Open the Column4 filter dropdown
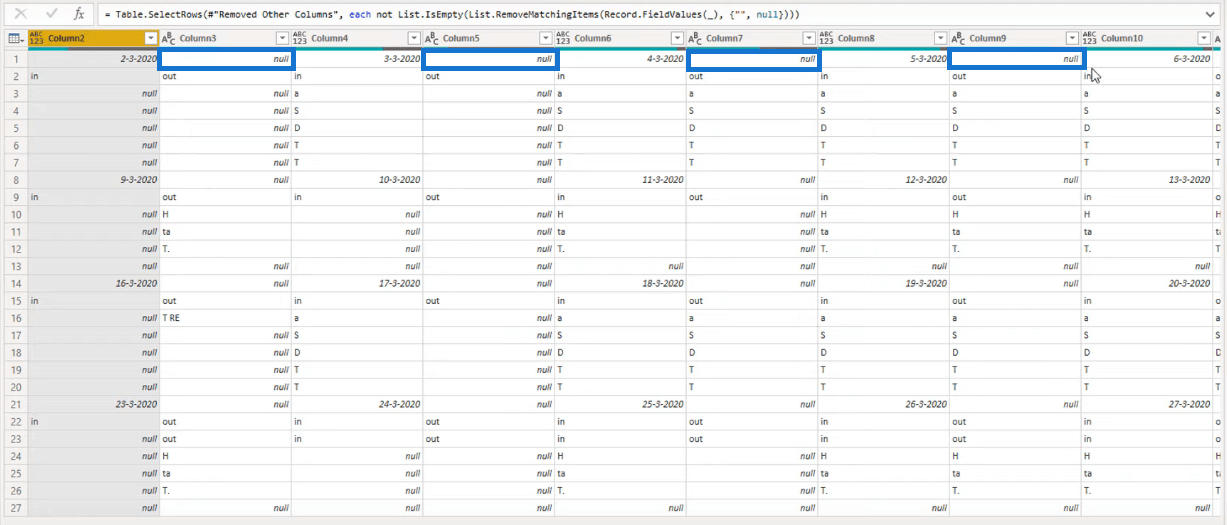This screenshot has height=525, width=1227. pyautogui.click(x=413, y=38)
